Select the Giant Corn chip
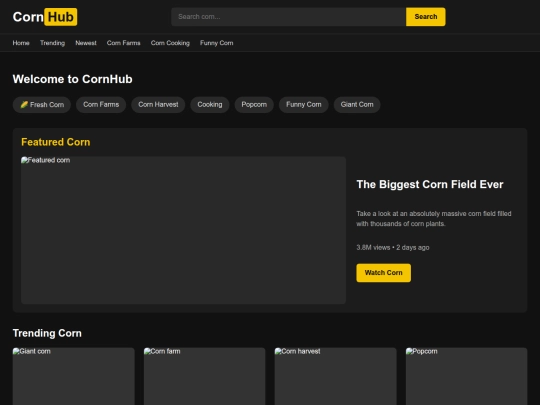540x405 pixels. pos(357,105)
